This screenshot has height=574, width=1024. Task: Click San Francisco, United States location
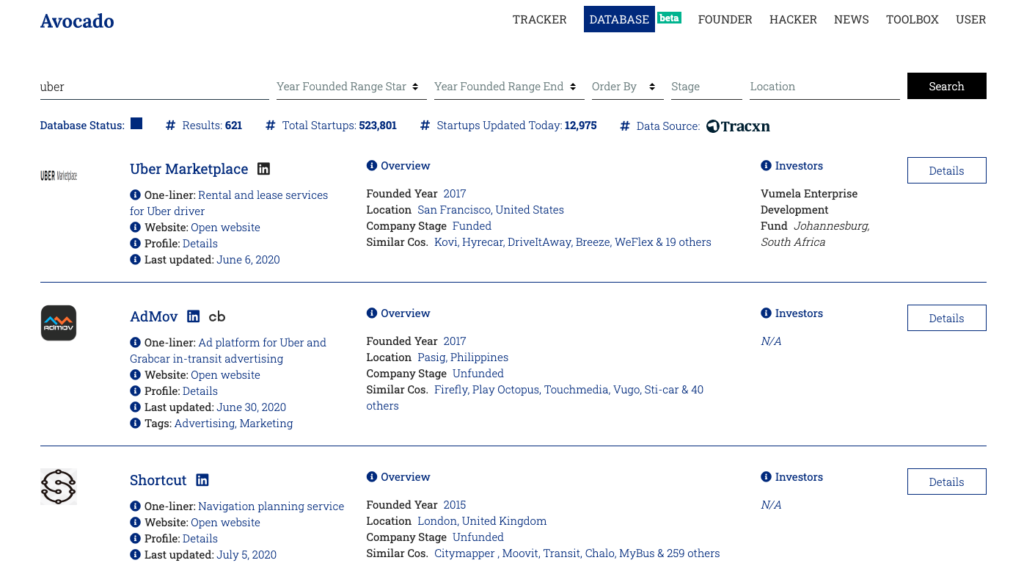click(490, 210)
